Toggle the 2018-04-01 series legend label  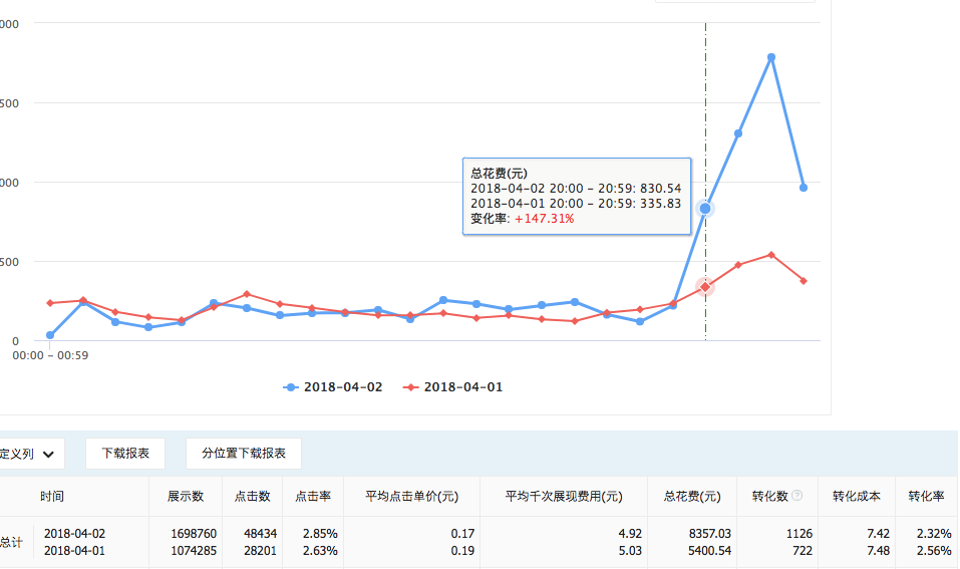(463, 387)
